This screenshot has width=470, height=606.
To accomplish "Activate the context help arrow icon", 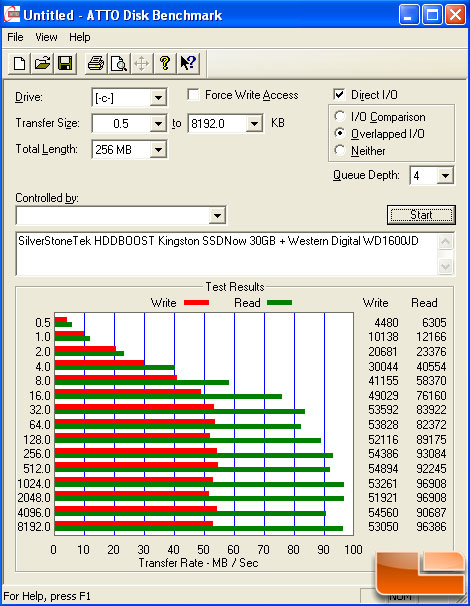I will pyautogui.click(x=188, y=63).
